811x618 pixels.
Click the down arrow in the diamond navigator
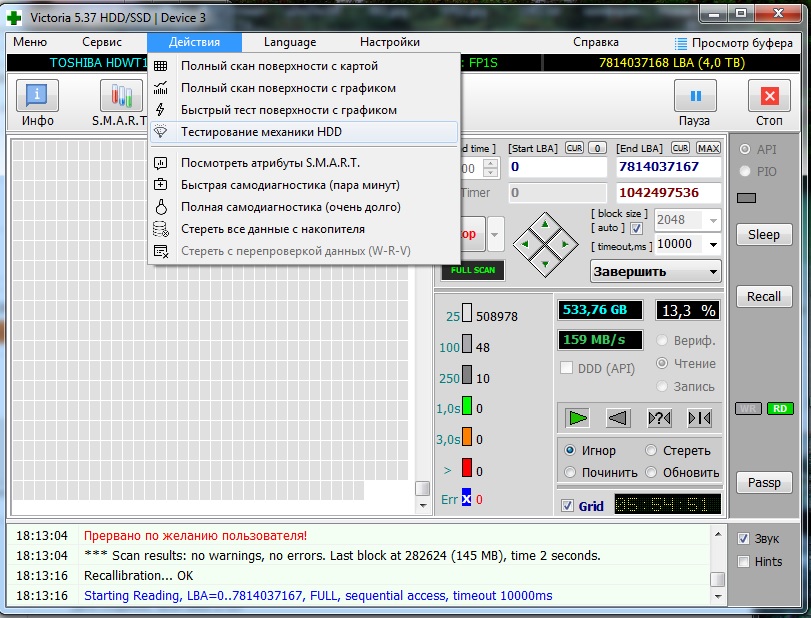click(545, 264)
